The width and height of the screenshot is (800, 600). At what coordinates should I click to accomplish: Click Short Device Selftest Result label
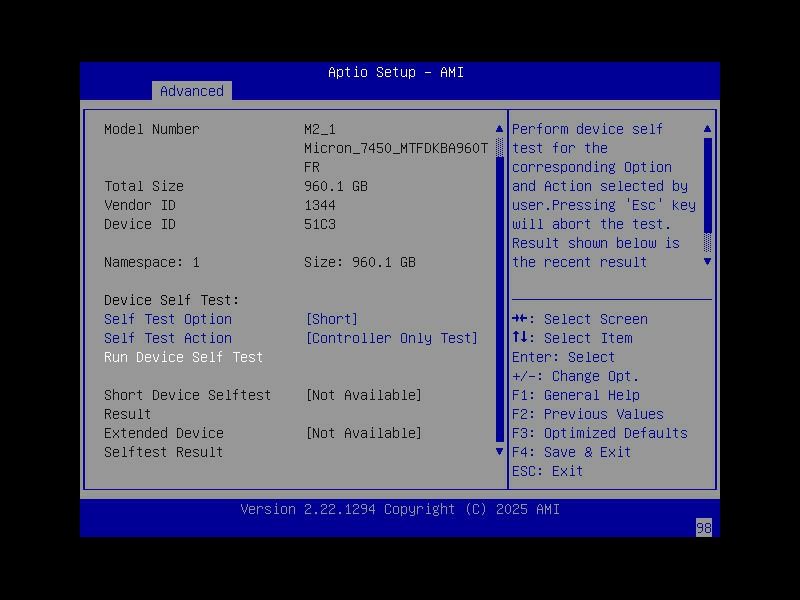coord(187,405)
